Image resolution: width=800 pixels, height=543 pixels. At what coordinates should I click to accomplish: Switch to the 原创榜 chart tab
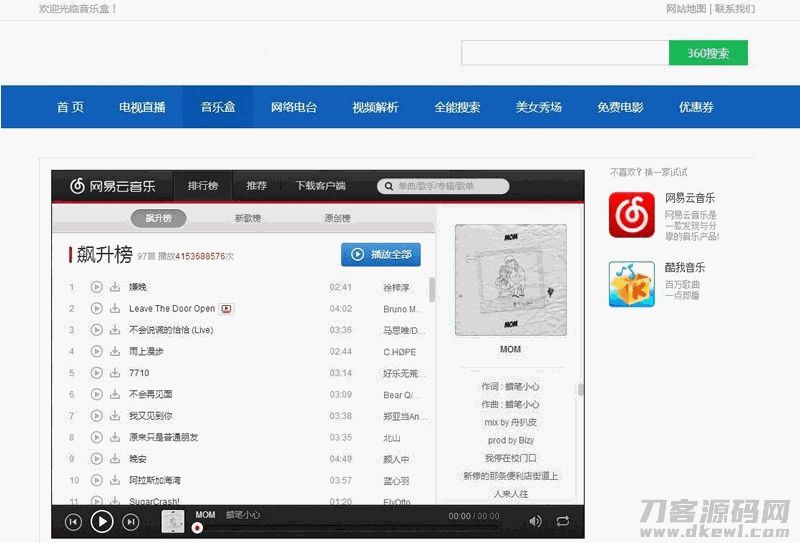point(337,218)
